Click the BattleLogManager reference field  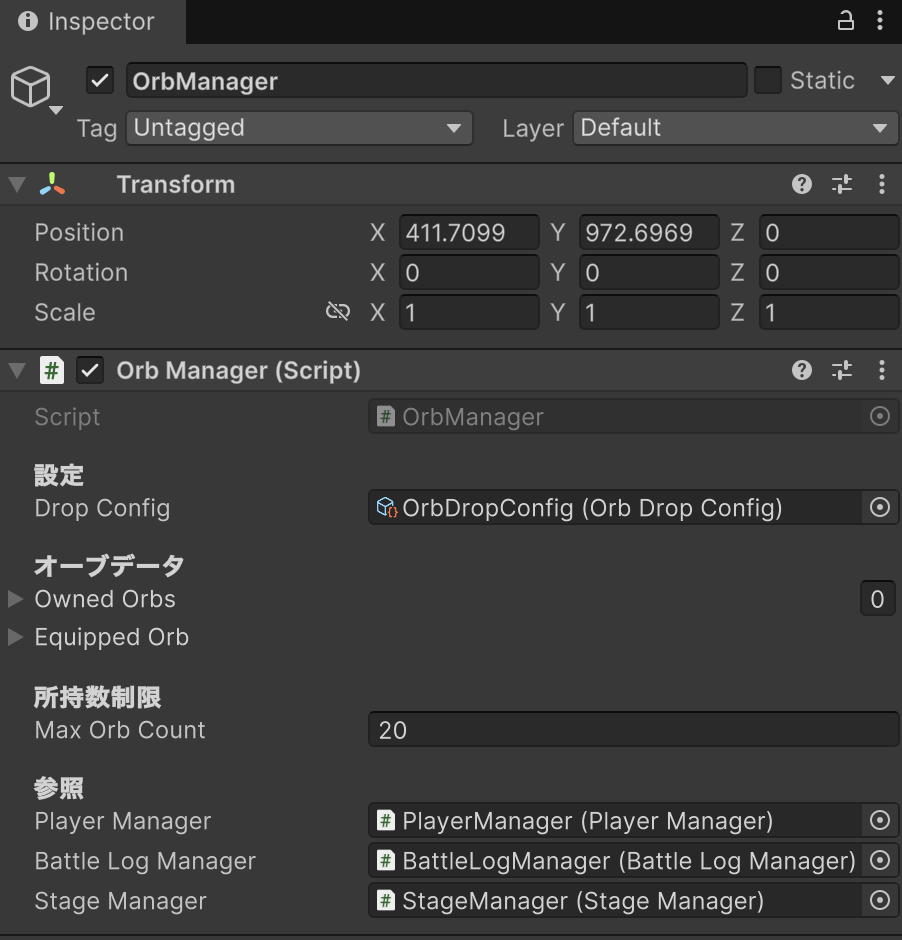click(x=614, y=861)
